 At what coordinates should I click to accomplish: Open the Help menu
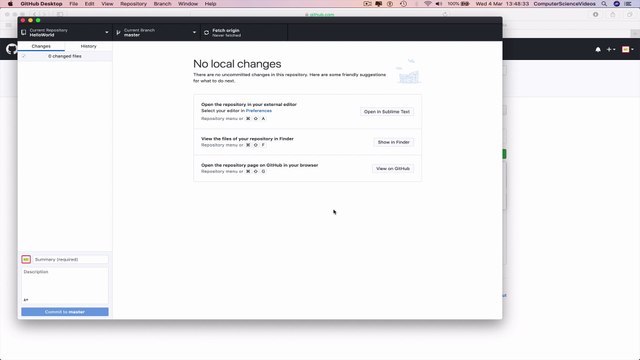(x=210, y=4)
